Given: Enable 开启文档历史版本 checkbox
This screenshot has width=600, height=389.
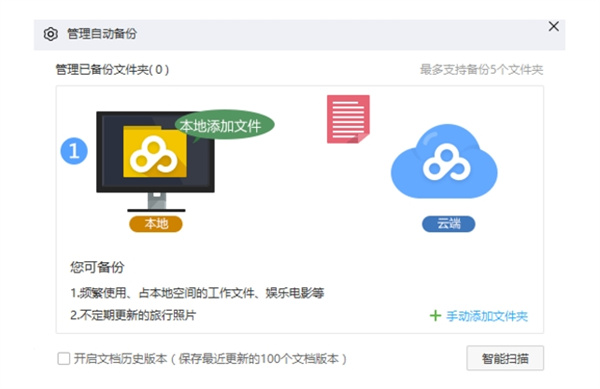Looking at the screenshot, I should (x=64, y=359).
